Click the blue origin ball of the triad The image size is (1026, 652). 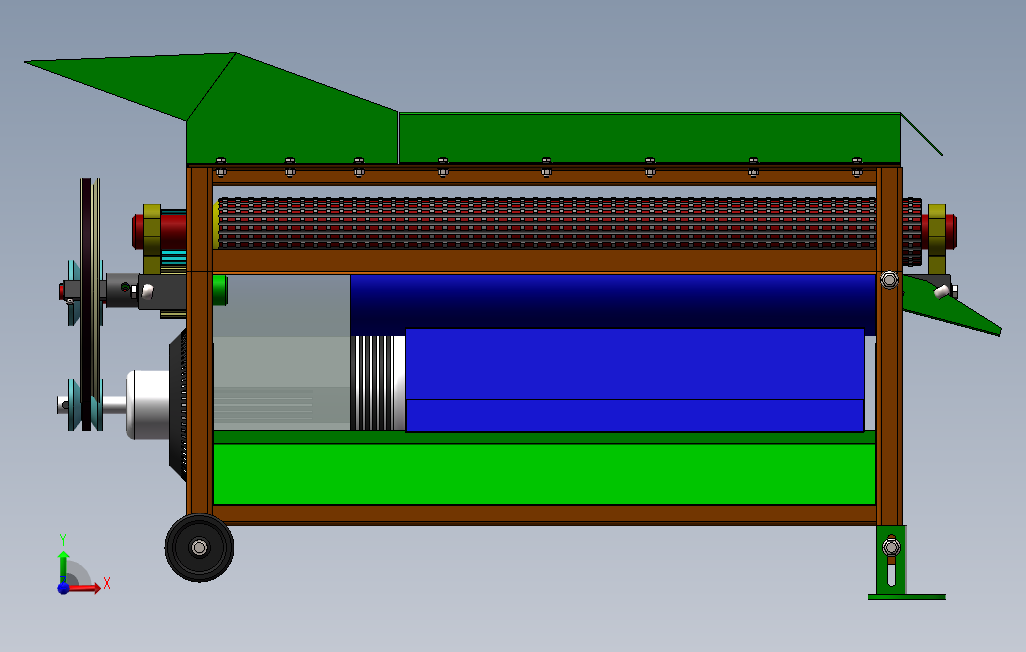63,588
